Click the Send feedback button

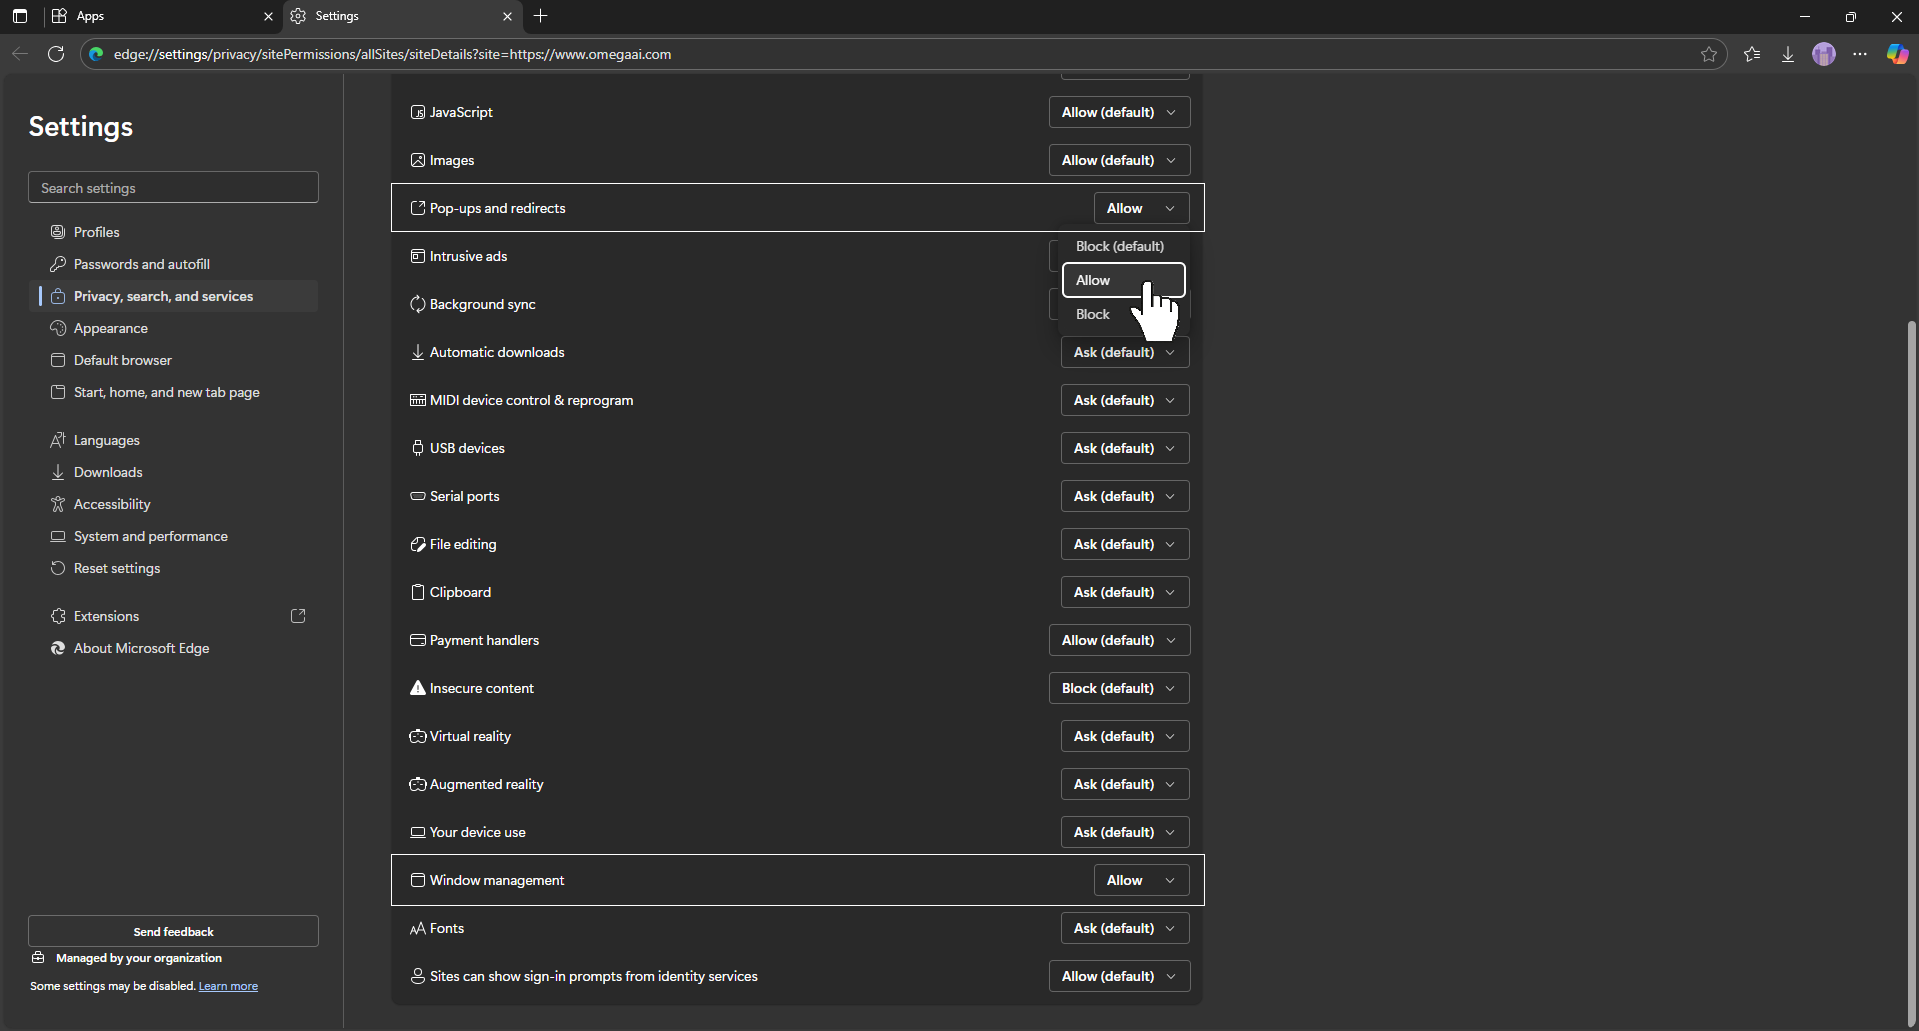pos(173,931)
